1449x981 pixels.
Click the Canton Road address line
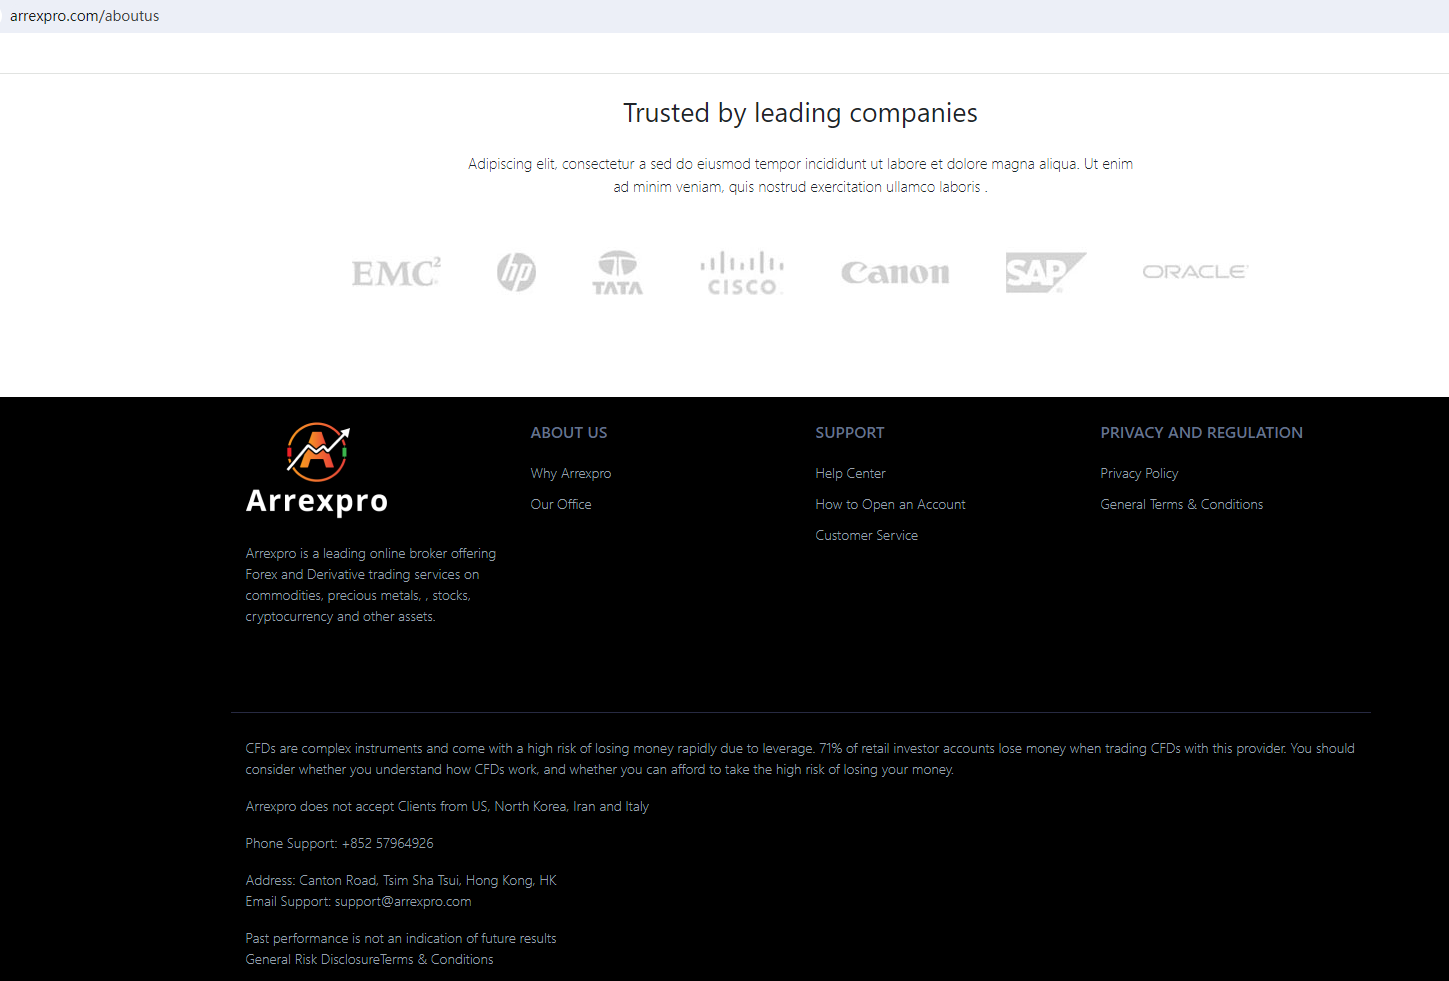401,880
